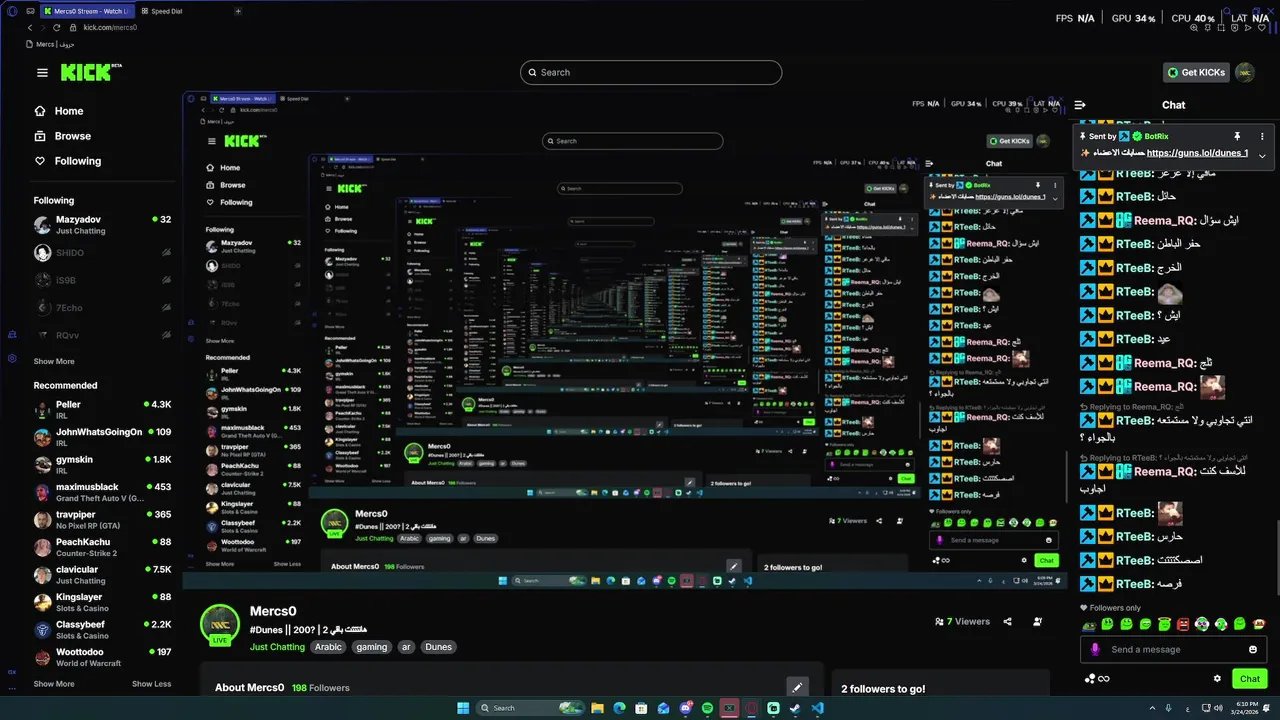Send the red angry face emote
Image resolution: width=1280 pixels, height=720 pixels.
(x=1183, y=624)
